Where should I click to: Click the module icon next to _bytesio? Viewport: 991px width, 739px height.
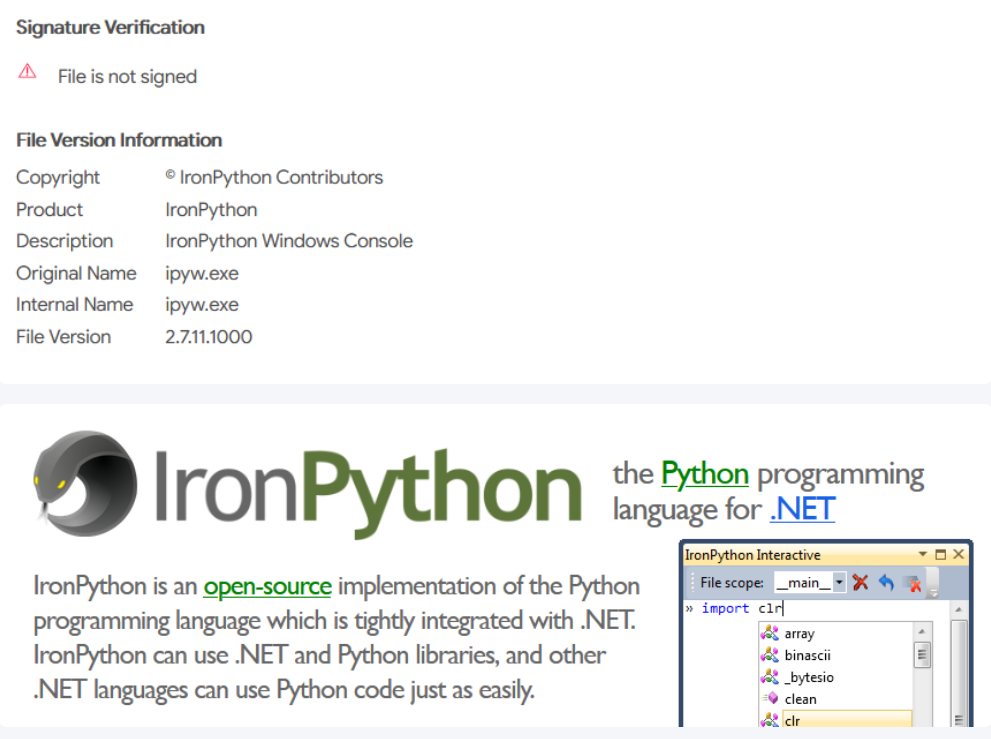pyautogui.click(x=769, y=677)
